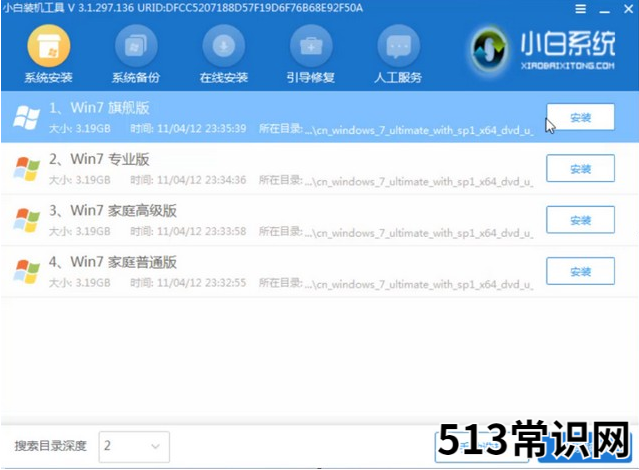
Task: Select the '2、Win7 专业版' title
Action: tap(99, 159)
